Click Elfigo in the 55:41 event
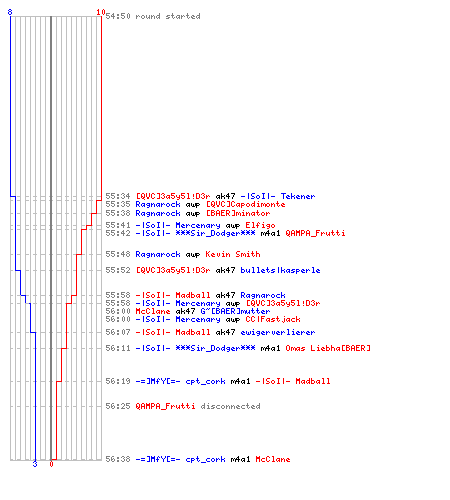This screenshot has width=450, height=500. click(x=260, y=225)
